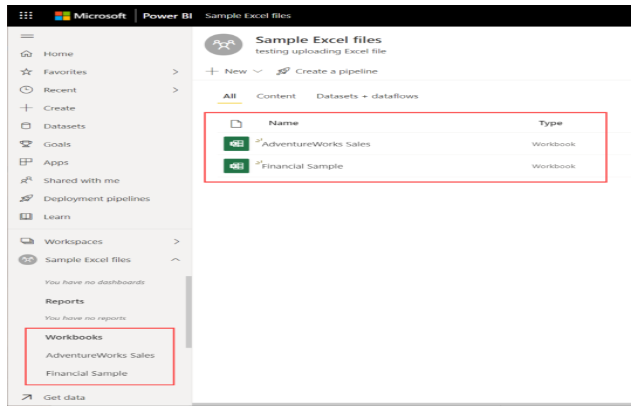Open Learn in the sidebar
642x412 pixels.
(57, 217)
